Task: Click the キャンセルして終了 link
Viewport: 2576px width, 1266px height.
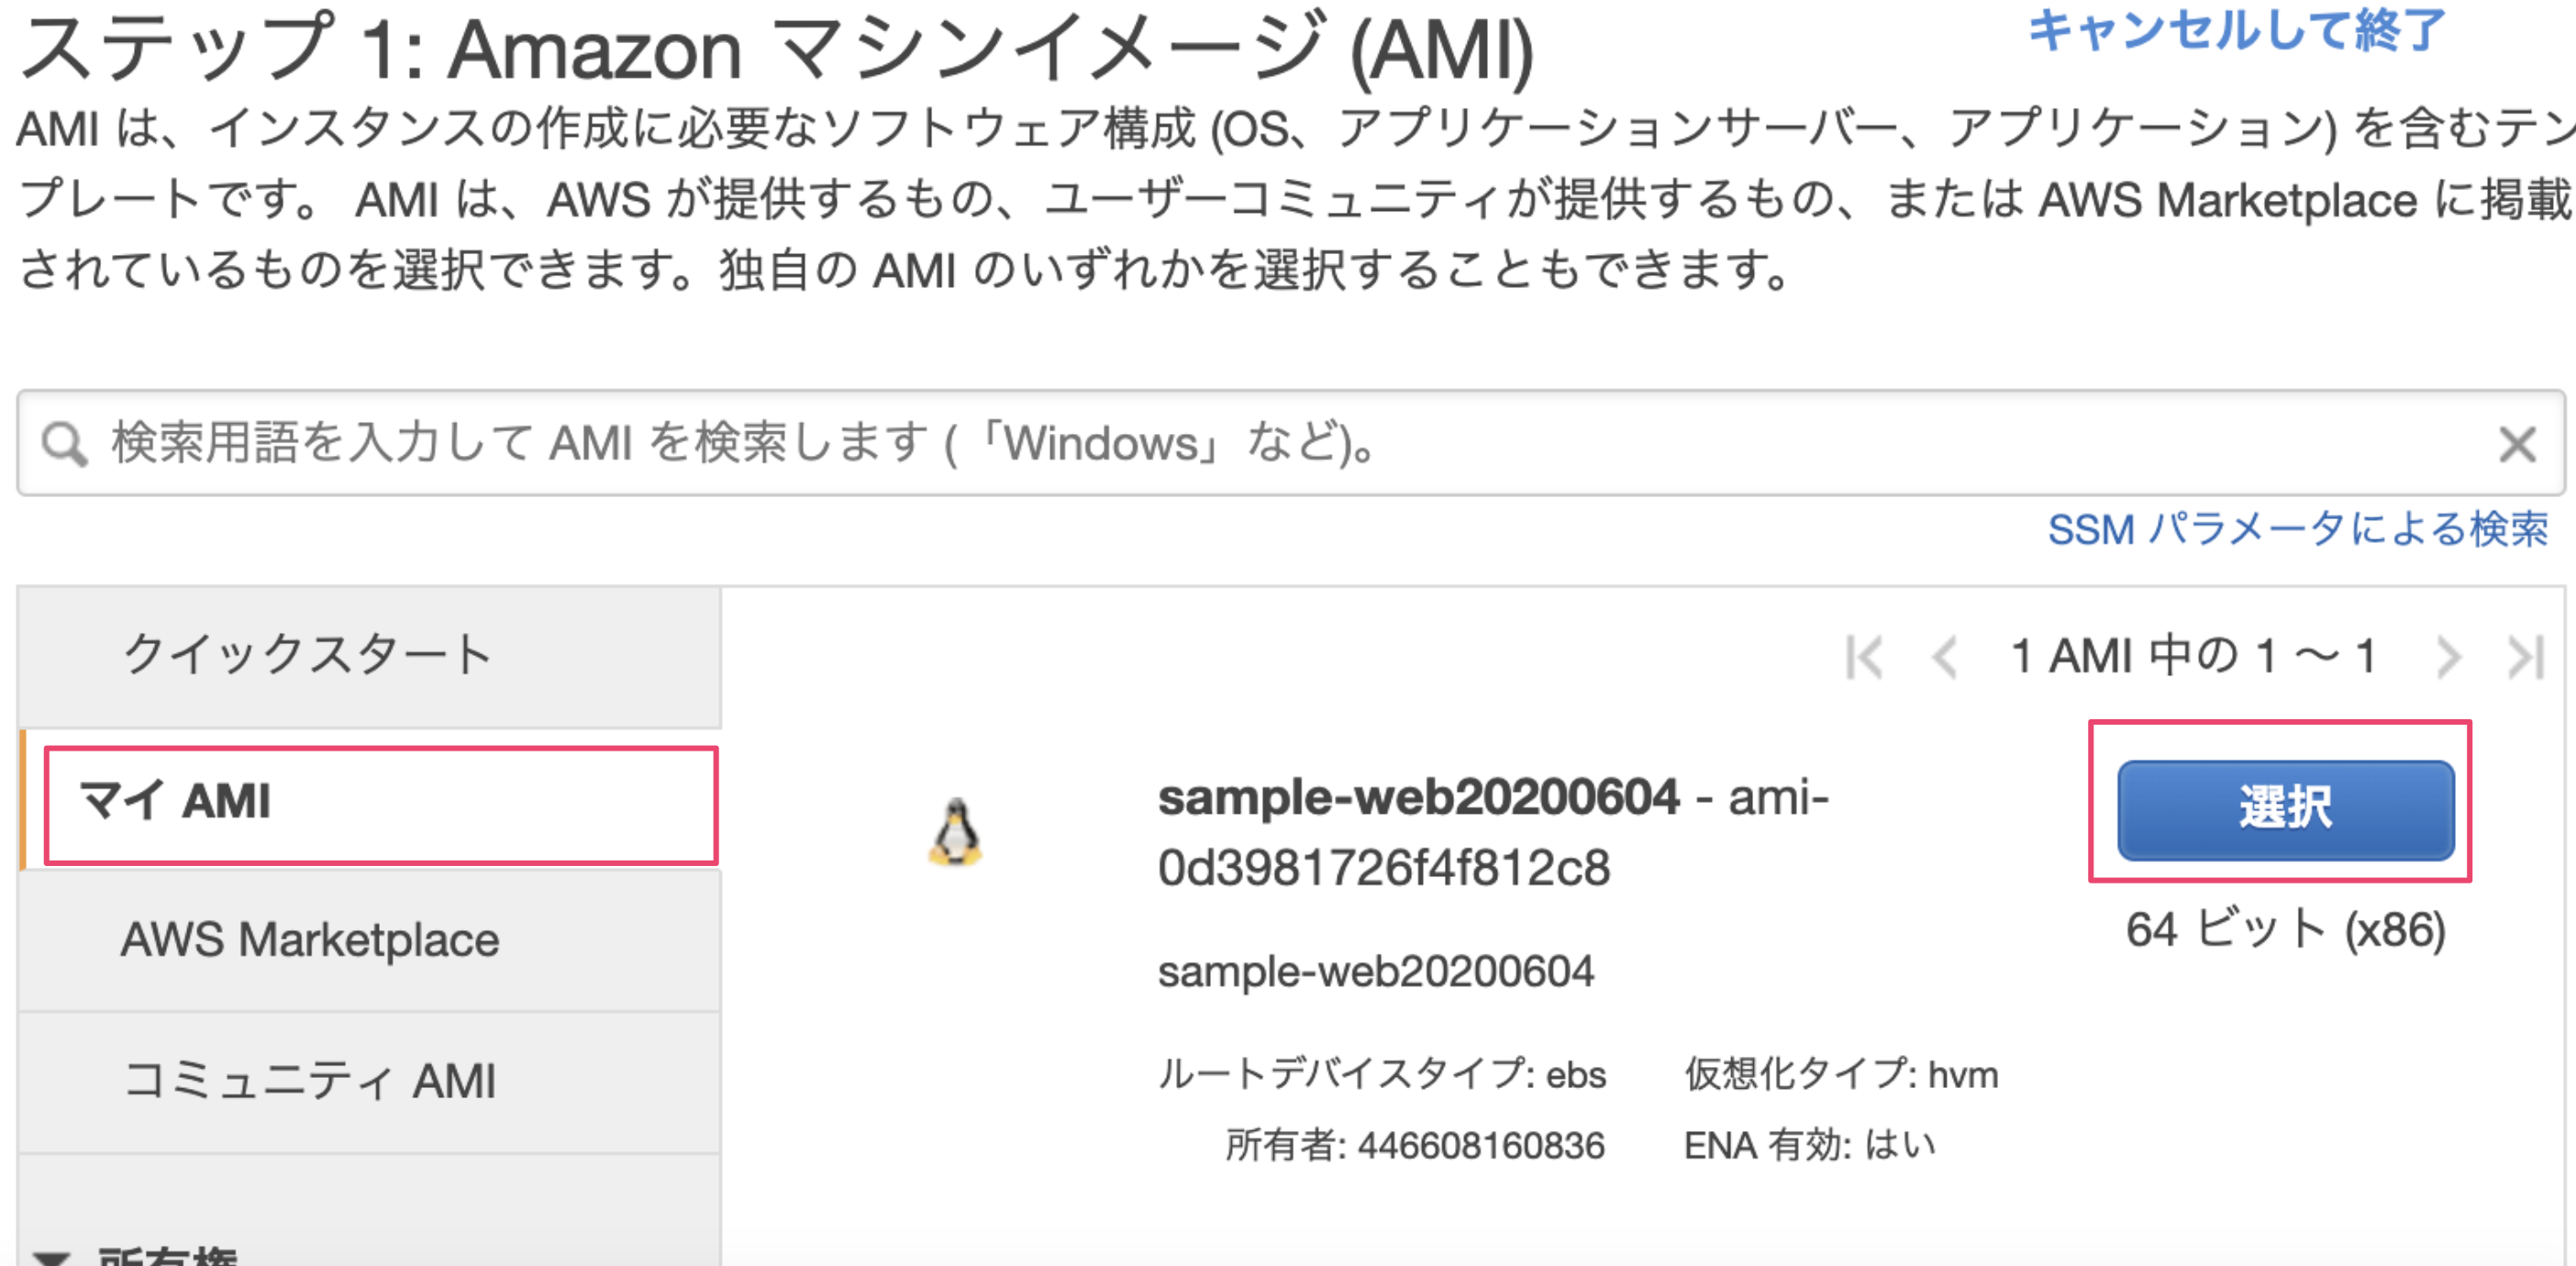Action: point(2236,32)
